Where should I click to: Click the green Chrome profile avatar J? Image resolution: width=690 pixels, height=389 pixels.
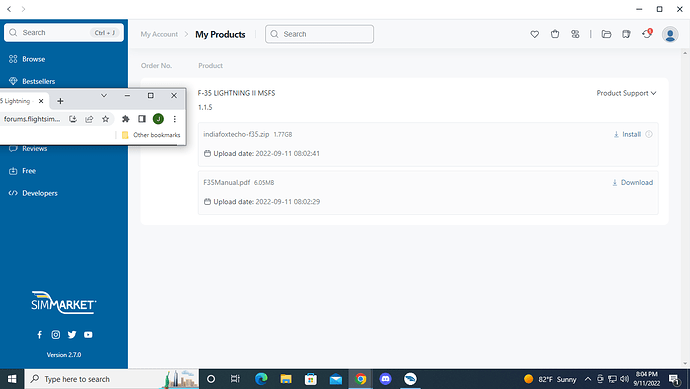158,119
